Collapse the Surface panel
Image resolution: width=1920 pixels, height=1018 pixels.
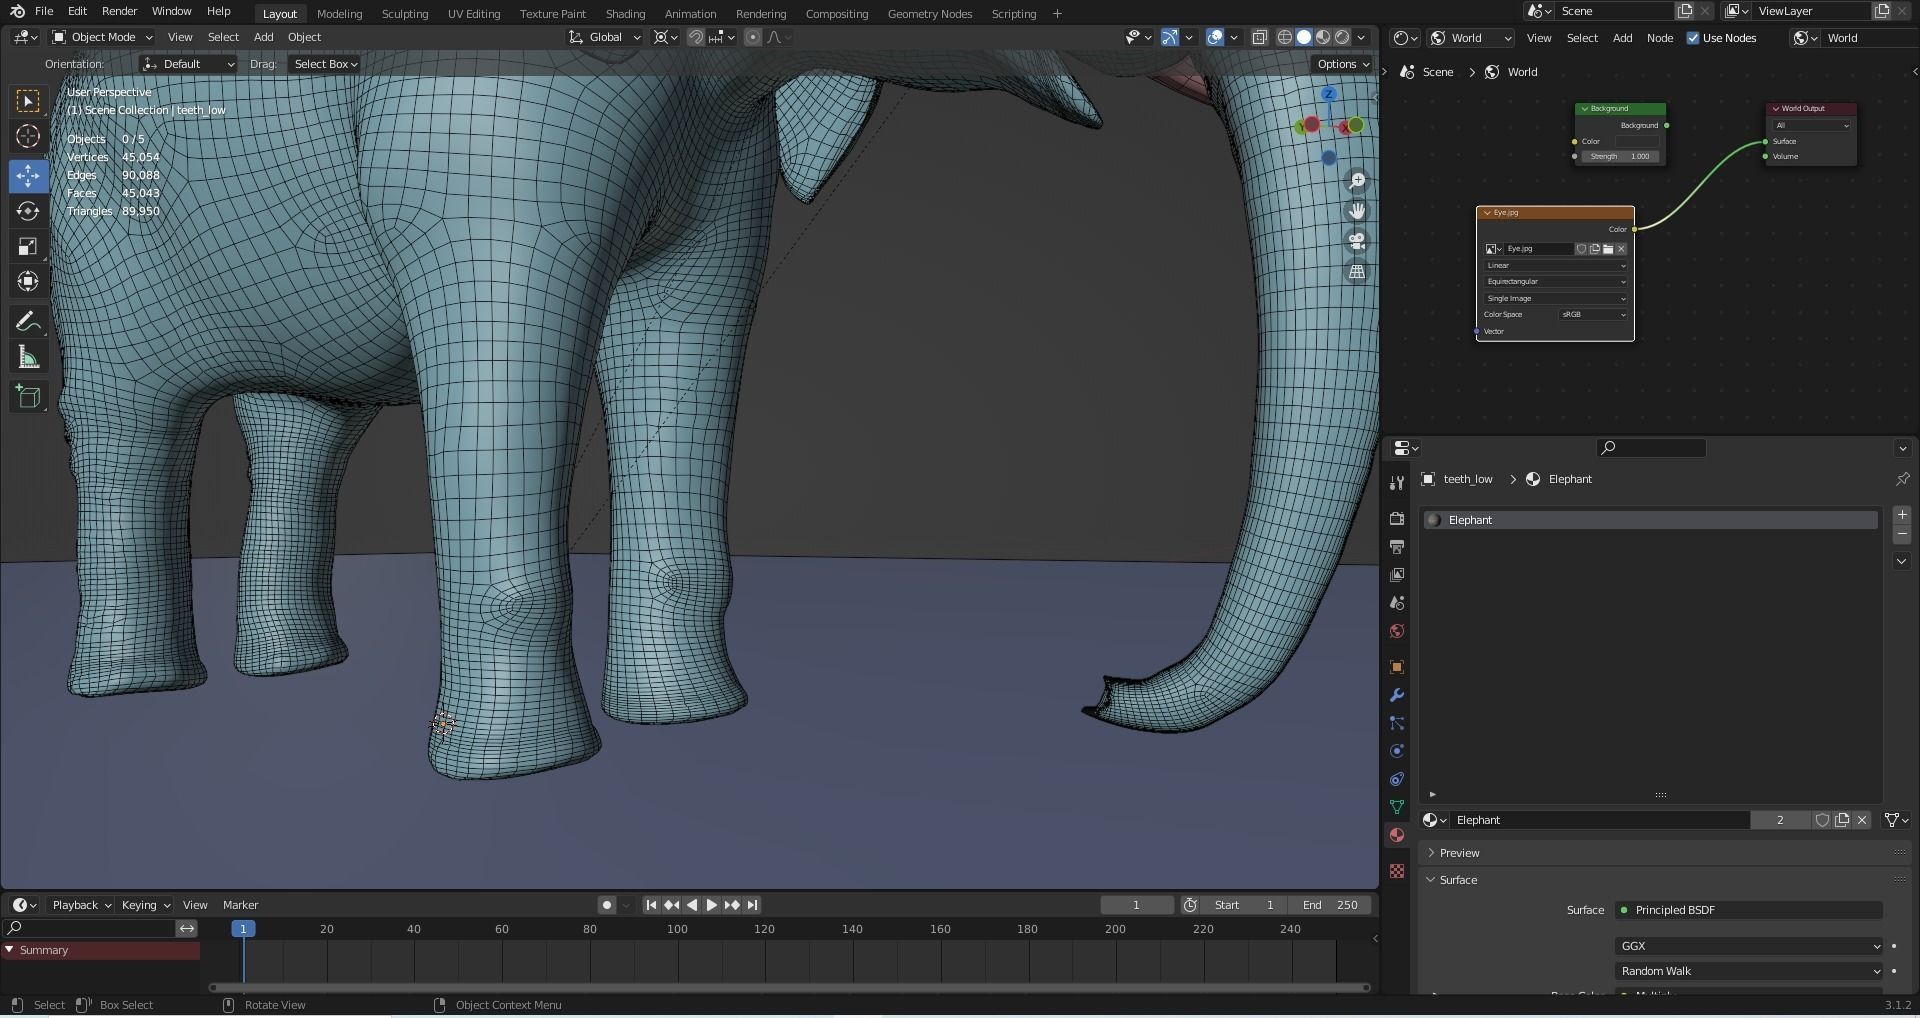[1458, 880]
